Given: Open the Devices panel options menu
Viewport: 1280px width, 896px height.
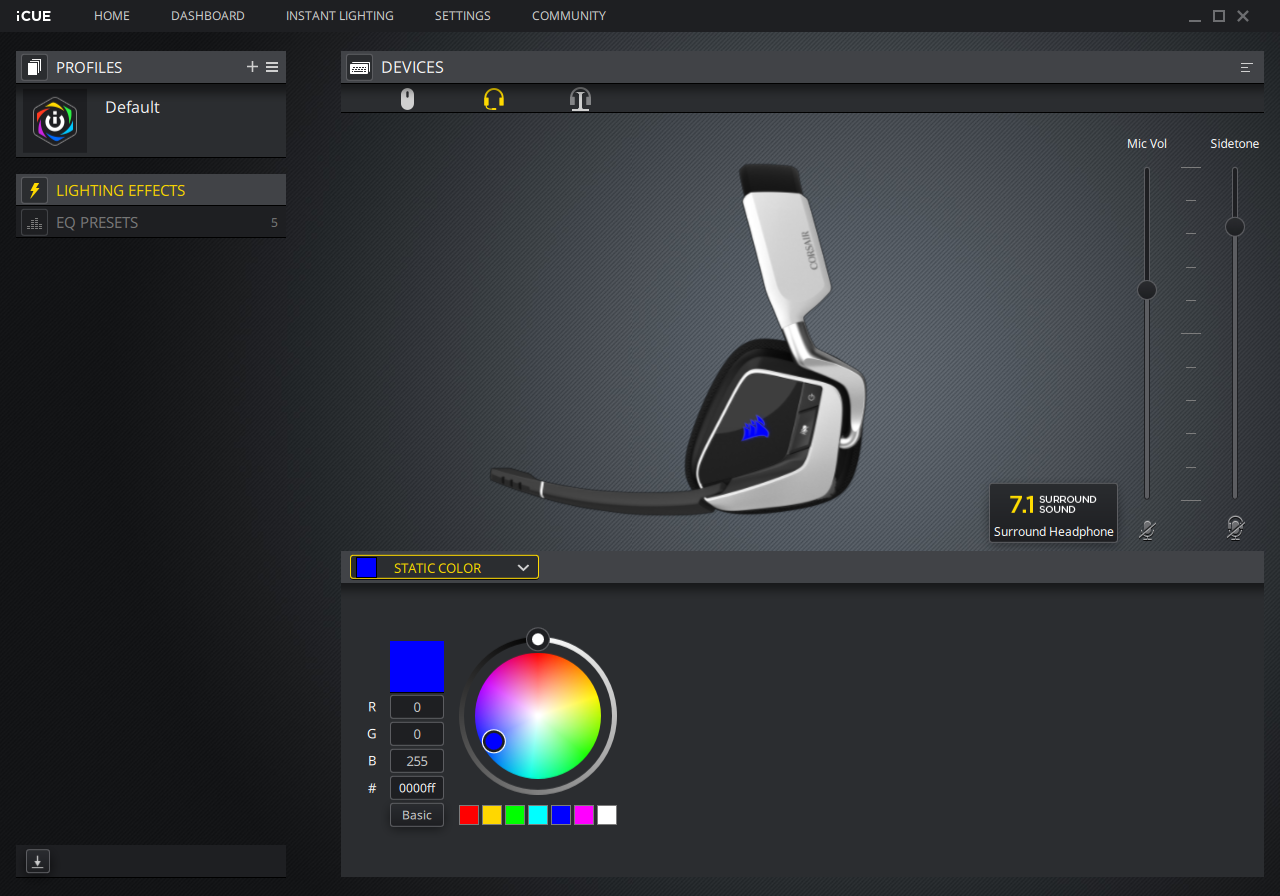Looking at the screenshot, I should (x=1247, y=67).
